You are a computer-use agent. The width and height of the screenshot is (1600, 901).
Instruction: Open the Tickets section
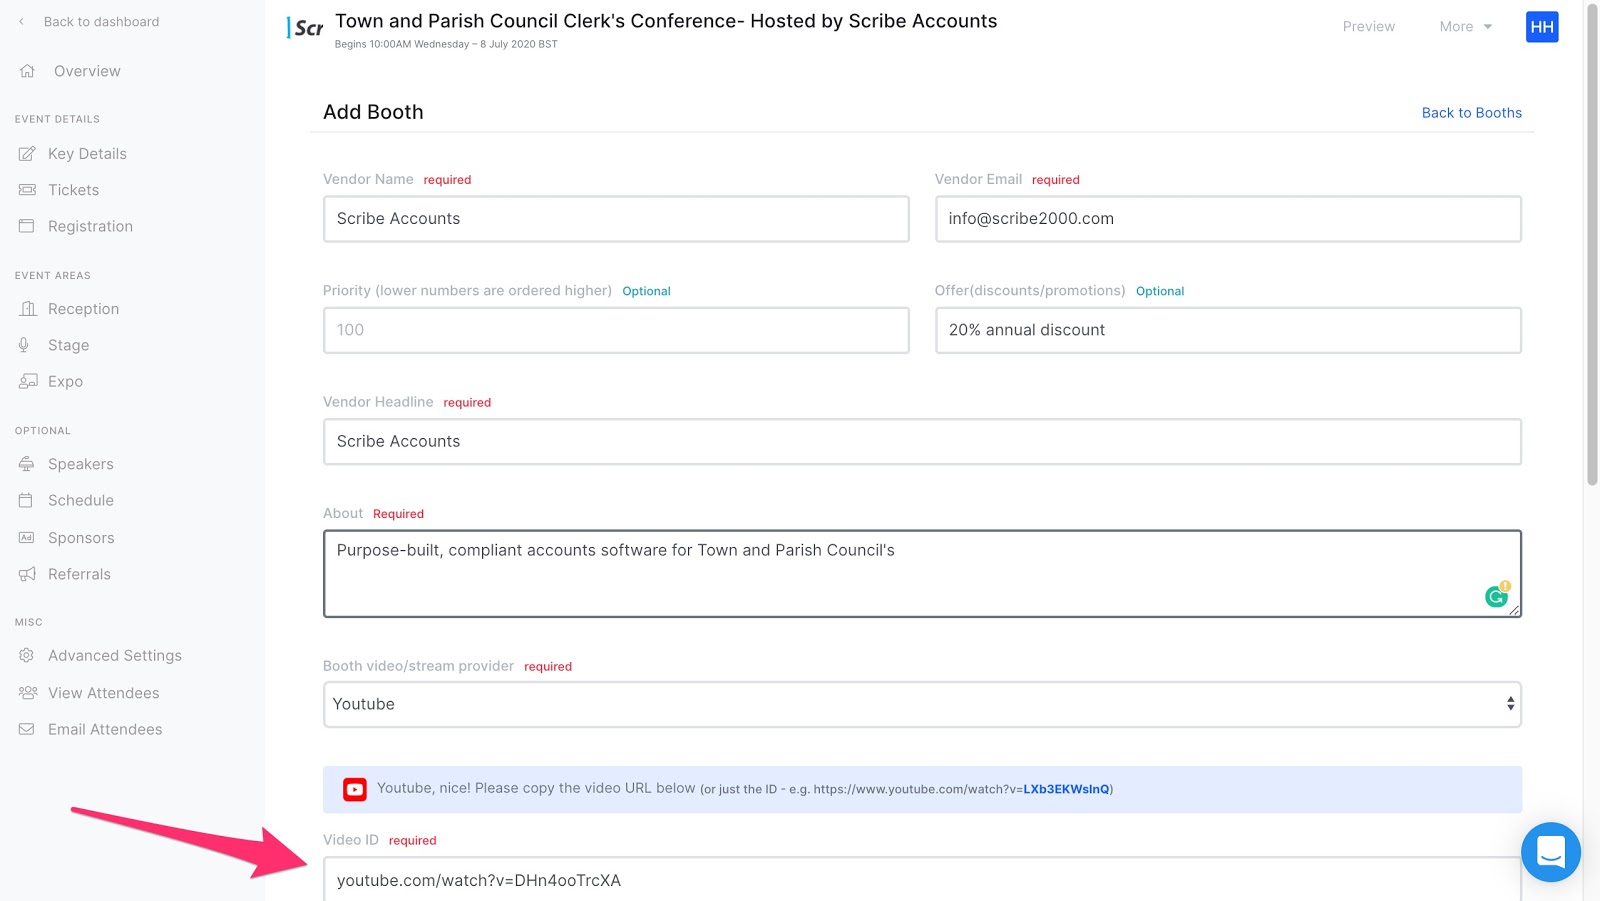73,190
